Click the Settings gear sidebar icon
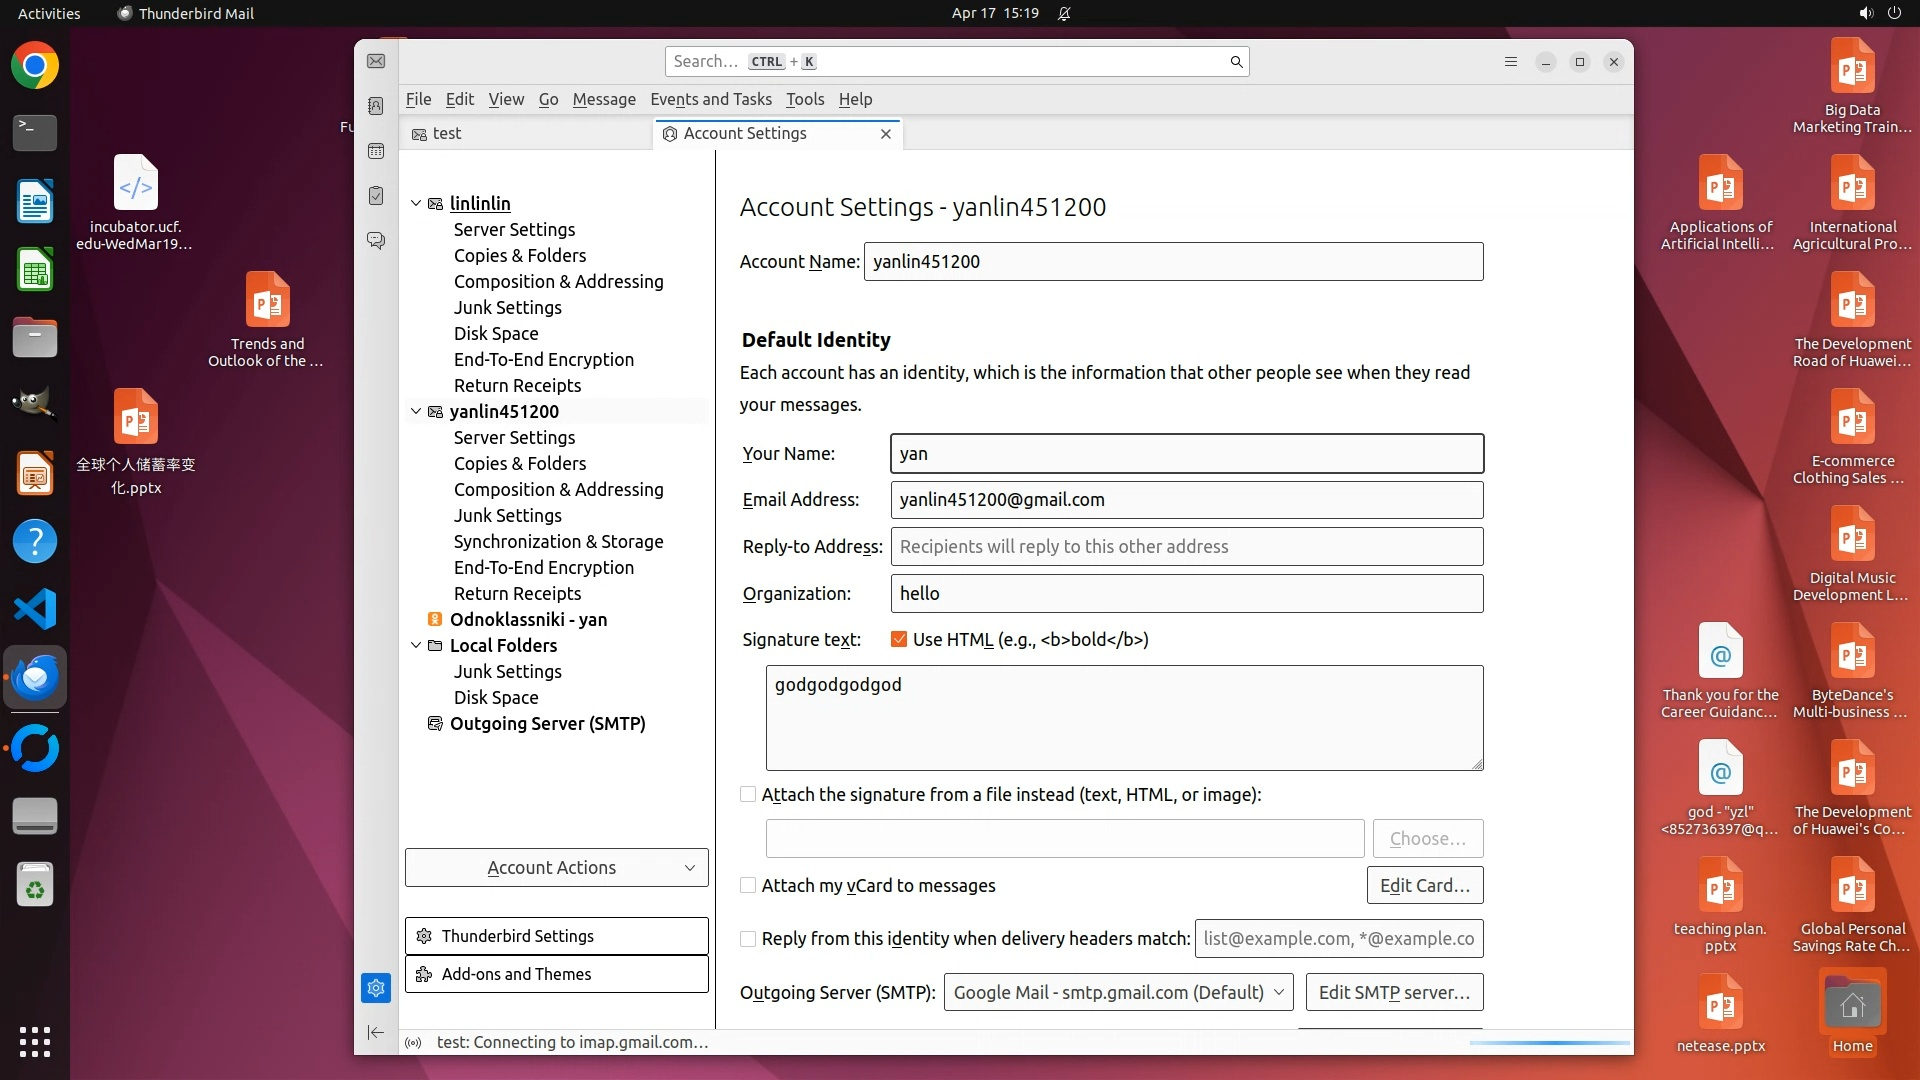The width and height of the screenshot is (1920, 1080). 376,988
